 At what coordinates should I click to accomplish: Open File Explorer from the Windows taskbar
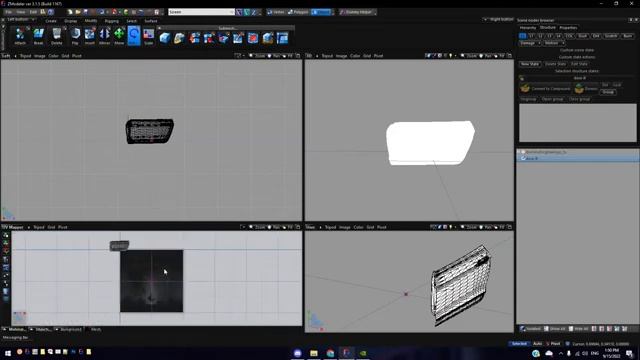coord(313,353)
